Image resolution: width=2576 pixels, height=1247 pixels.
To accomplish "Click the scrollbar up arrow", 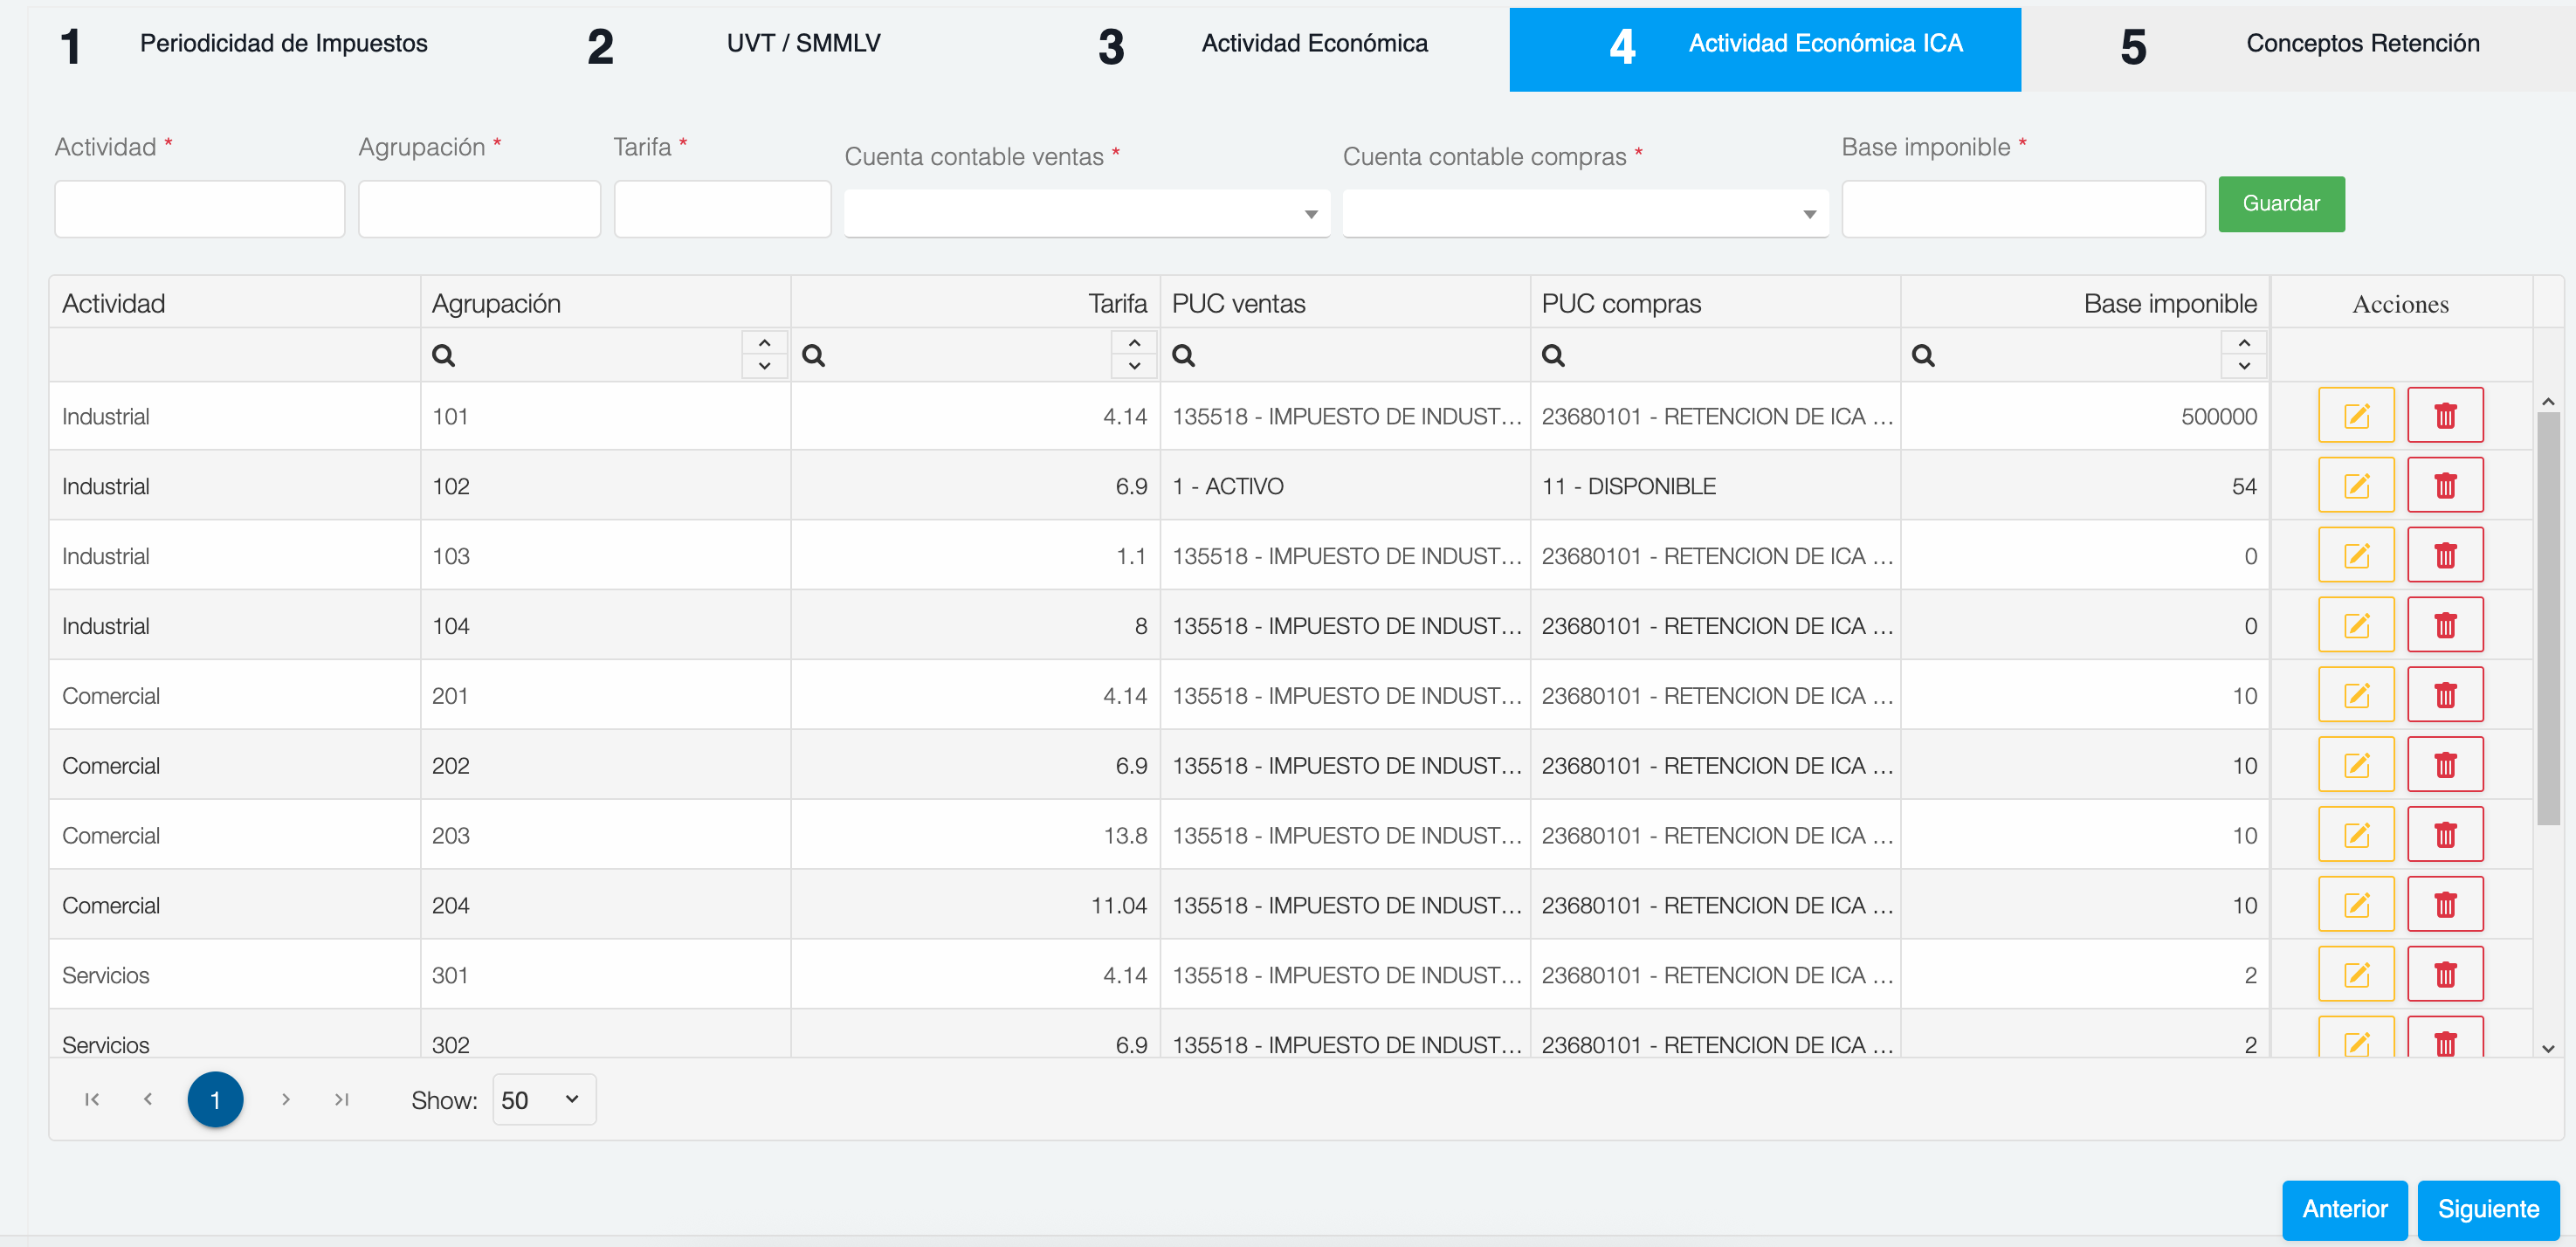I will 2548,401.
